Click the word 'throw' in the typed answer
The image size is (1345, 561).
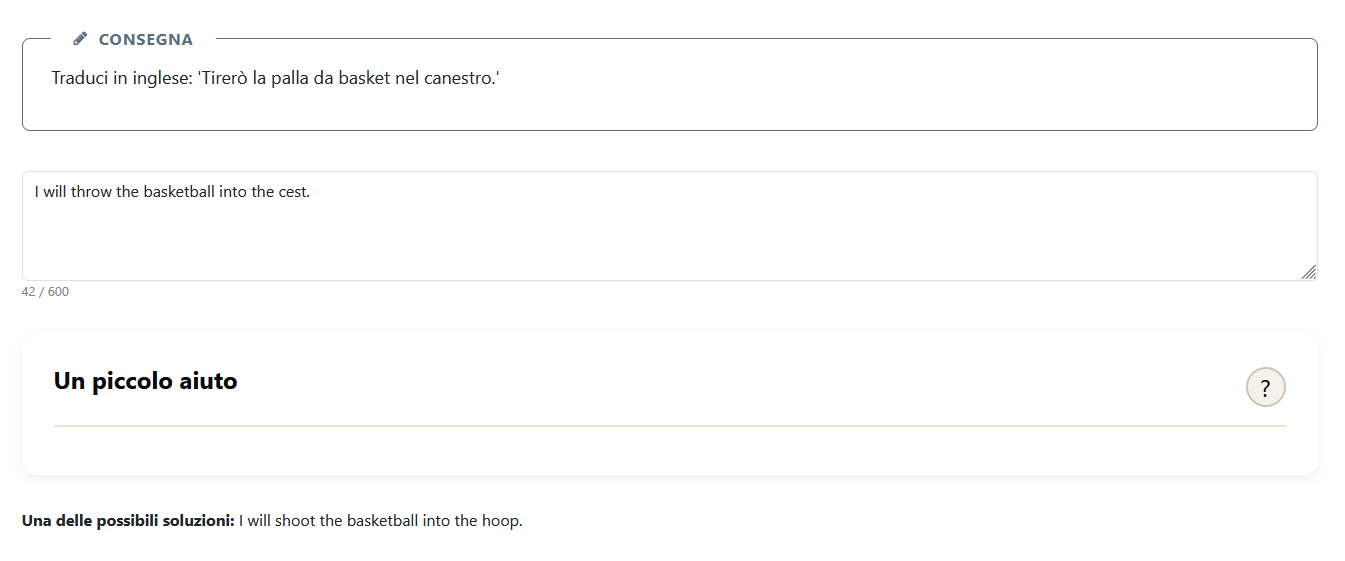(91, 192)
